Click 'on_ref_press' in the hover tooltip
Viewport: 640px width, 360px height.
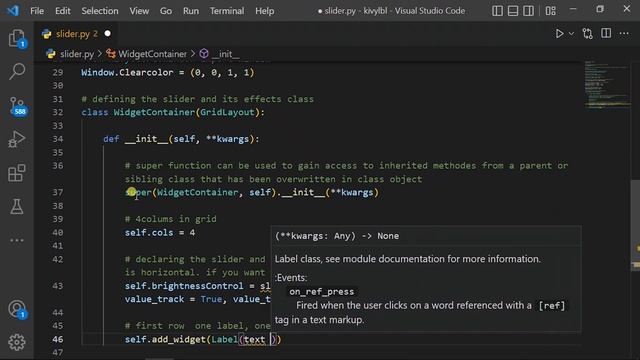[x=322, y=292]
